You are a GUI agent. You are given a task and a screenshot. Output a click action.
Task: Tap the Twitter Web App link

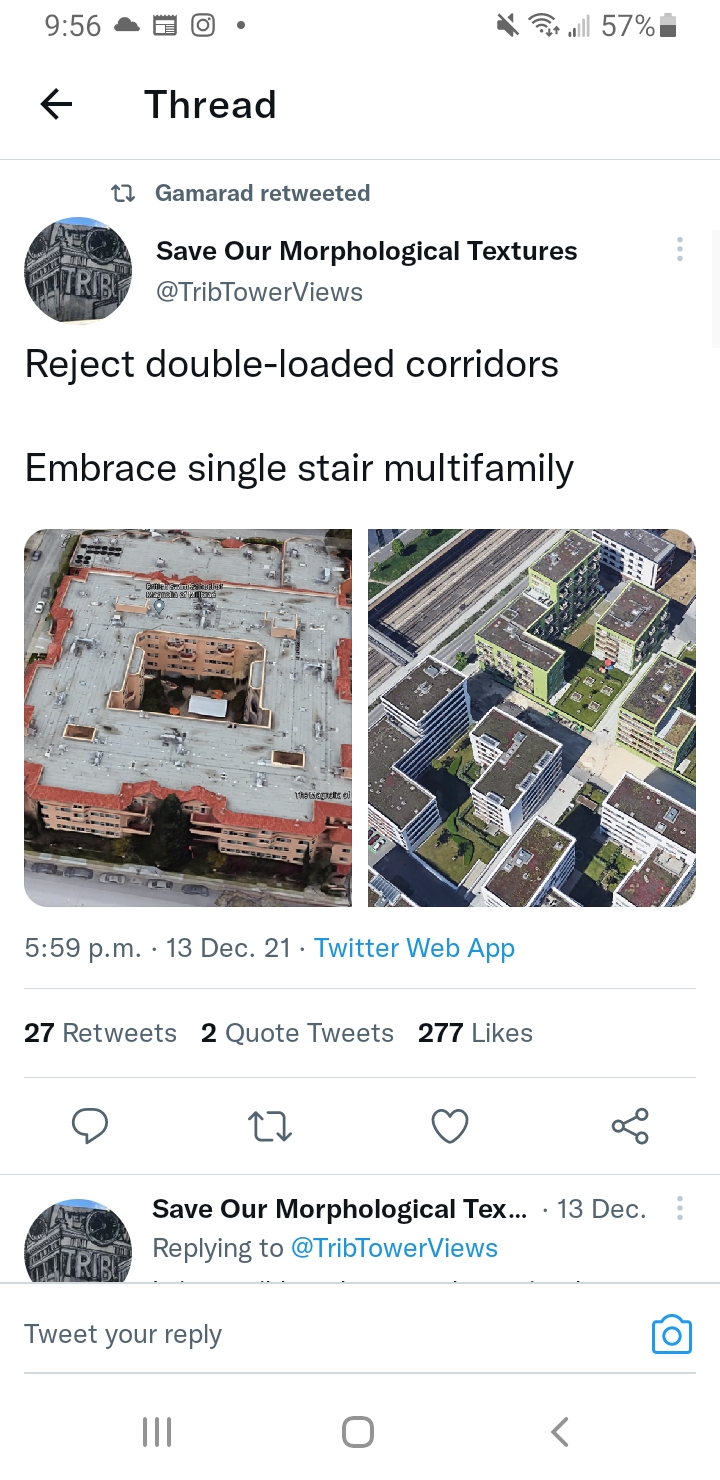point(414,948)
